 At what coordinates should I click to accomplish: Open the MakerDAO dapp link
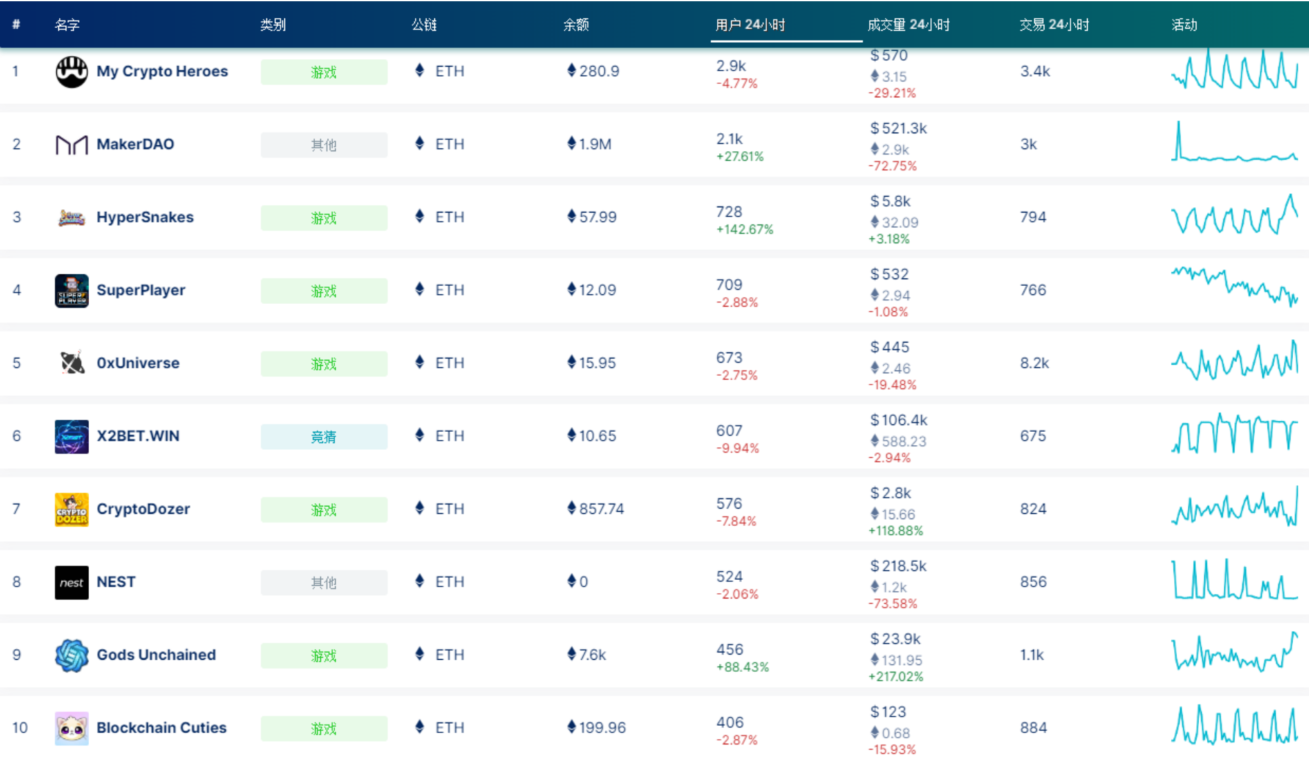pyautogui.click(x=135, y=144)
